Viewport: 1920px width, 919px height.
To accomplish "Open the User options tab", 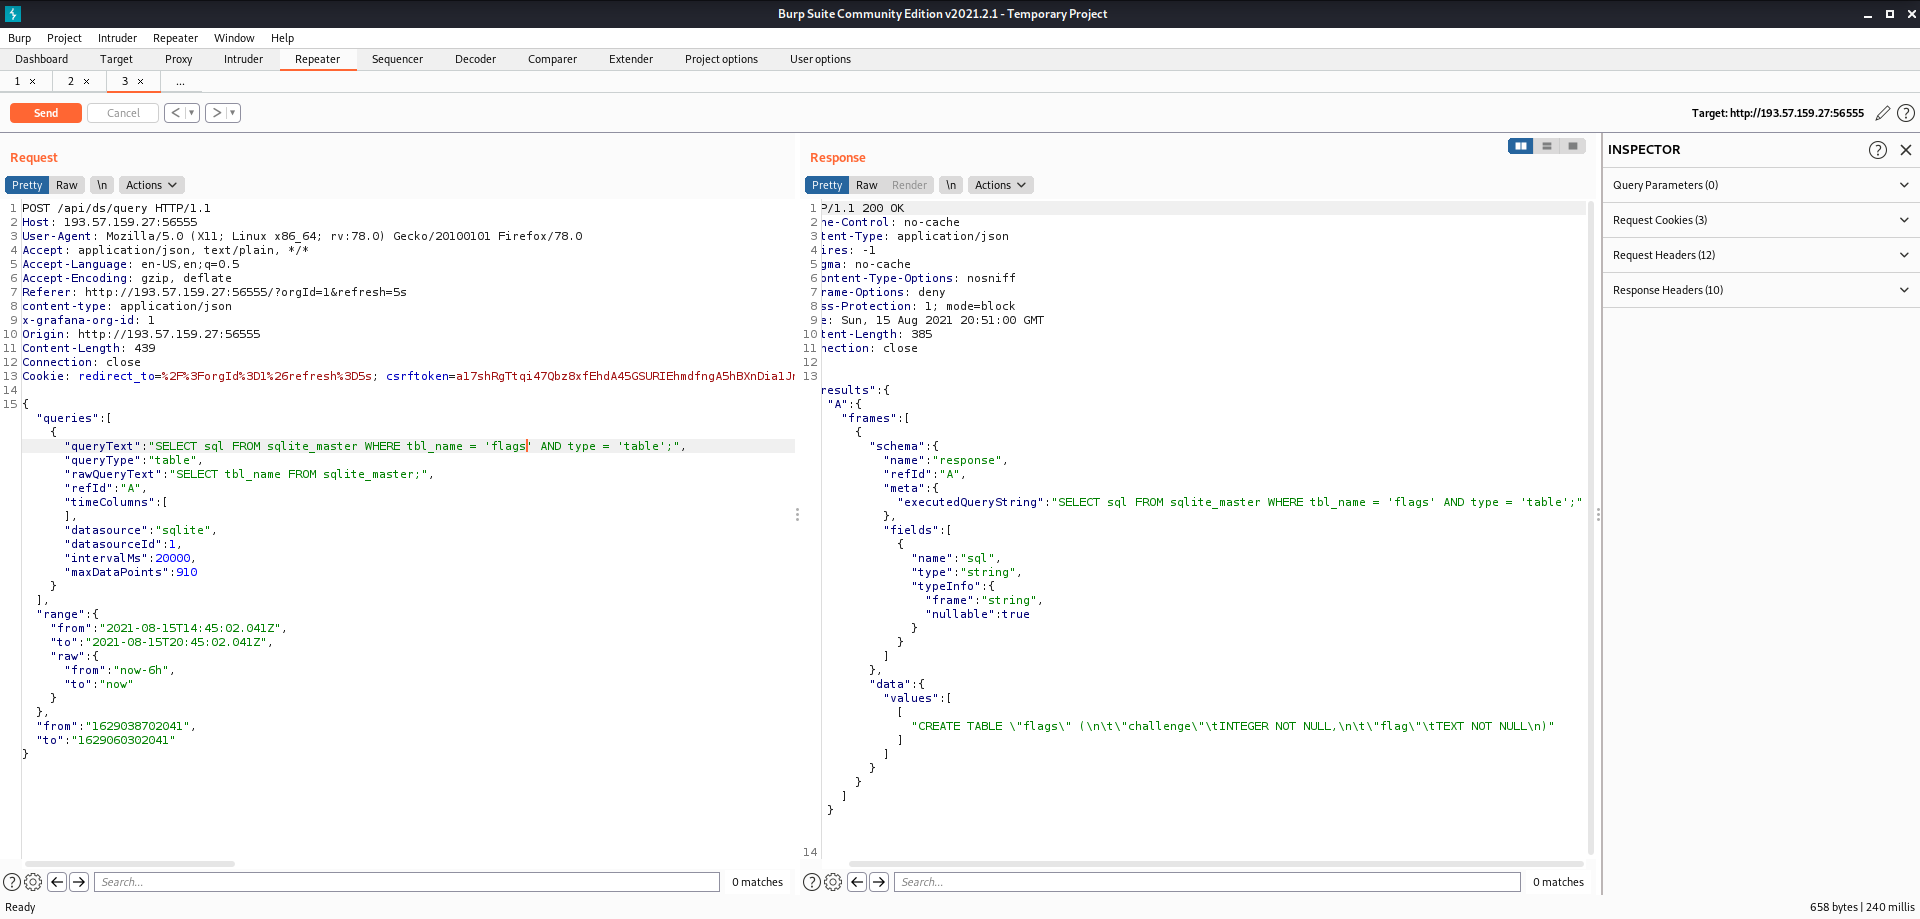I will click(x=821, y=59).
